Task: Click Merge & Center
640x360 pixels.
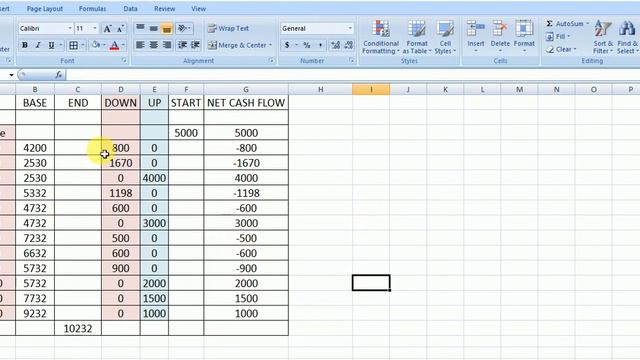Action: (237, 45)
